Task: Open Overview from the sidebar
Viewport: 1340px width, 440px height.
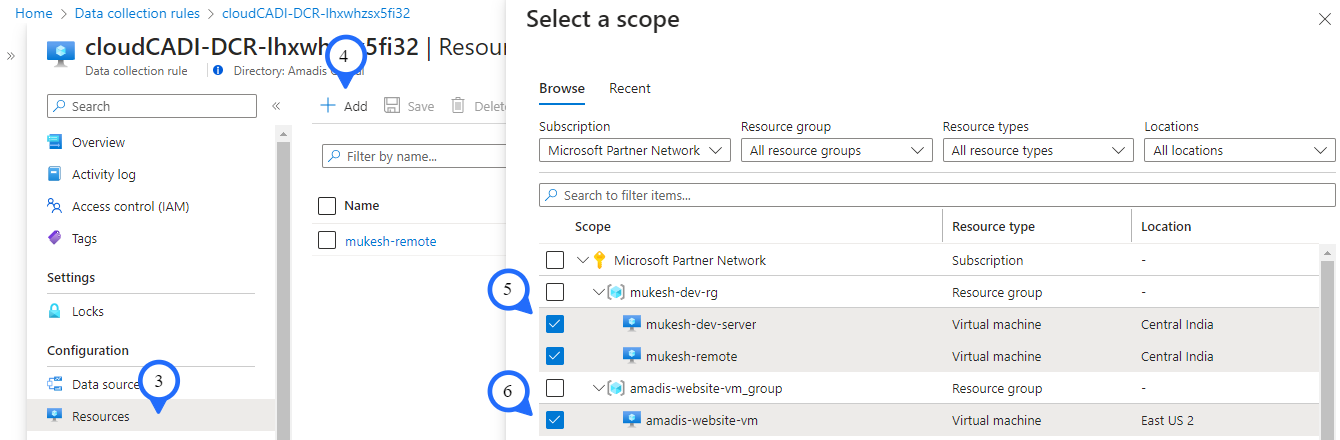Action: click(98, 142)
